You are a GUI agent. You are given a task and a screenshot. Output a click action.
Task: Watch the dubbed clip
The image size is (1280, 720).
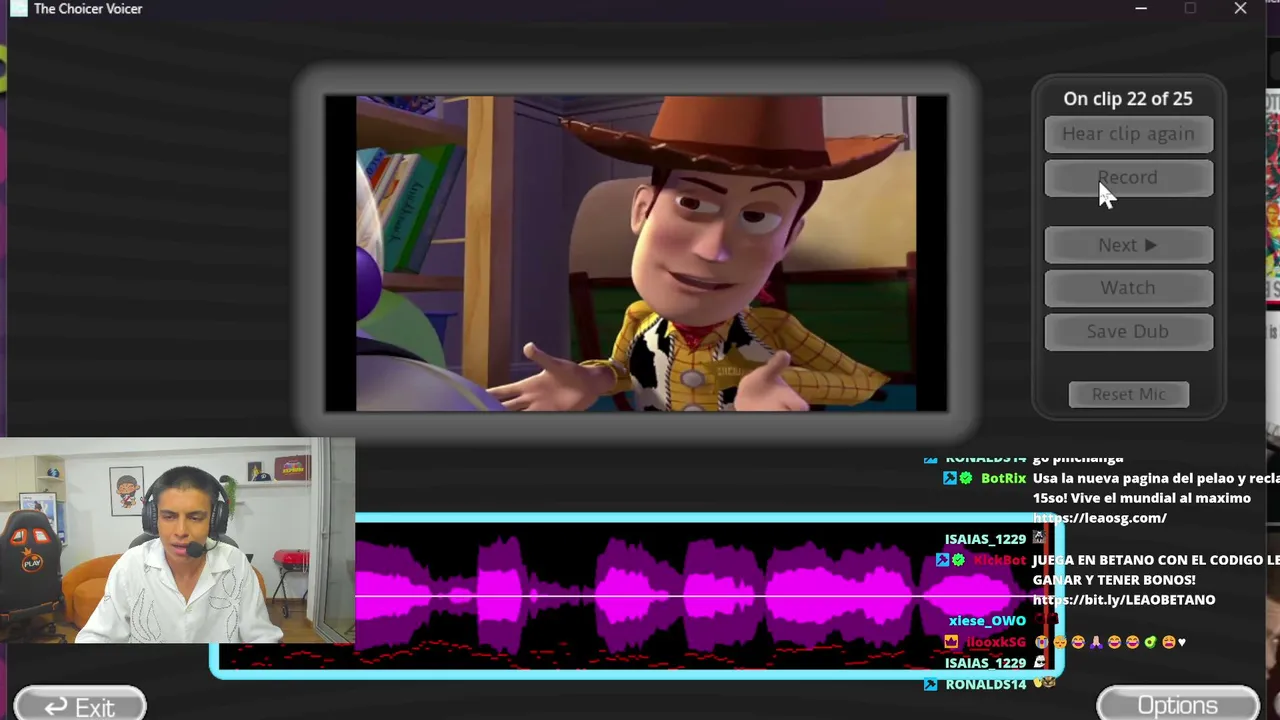(1128, 288)
